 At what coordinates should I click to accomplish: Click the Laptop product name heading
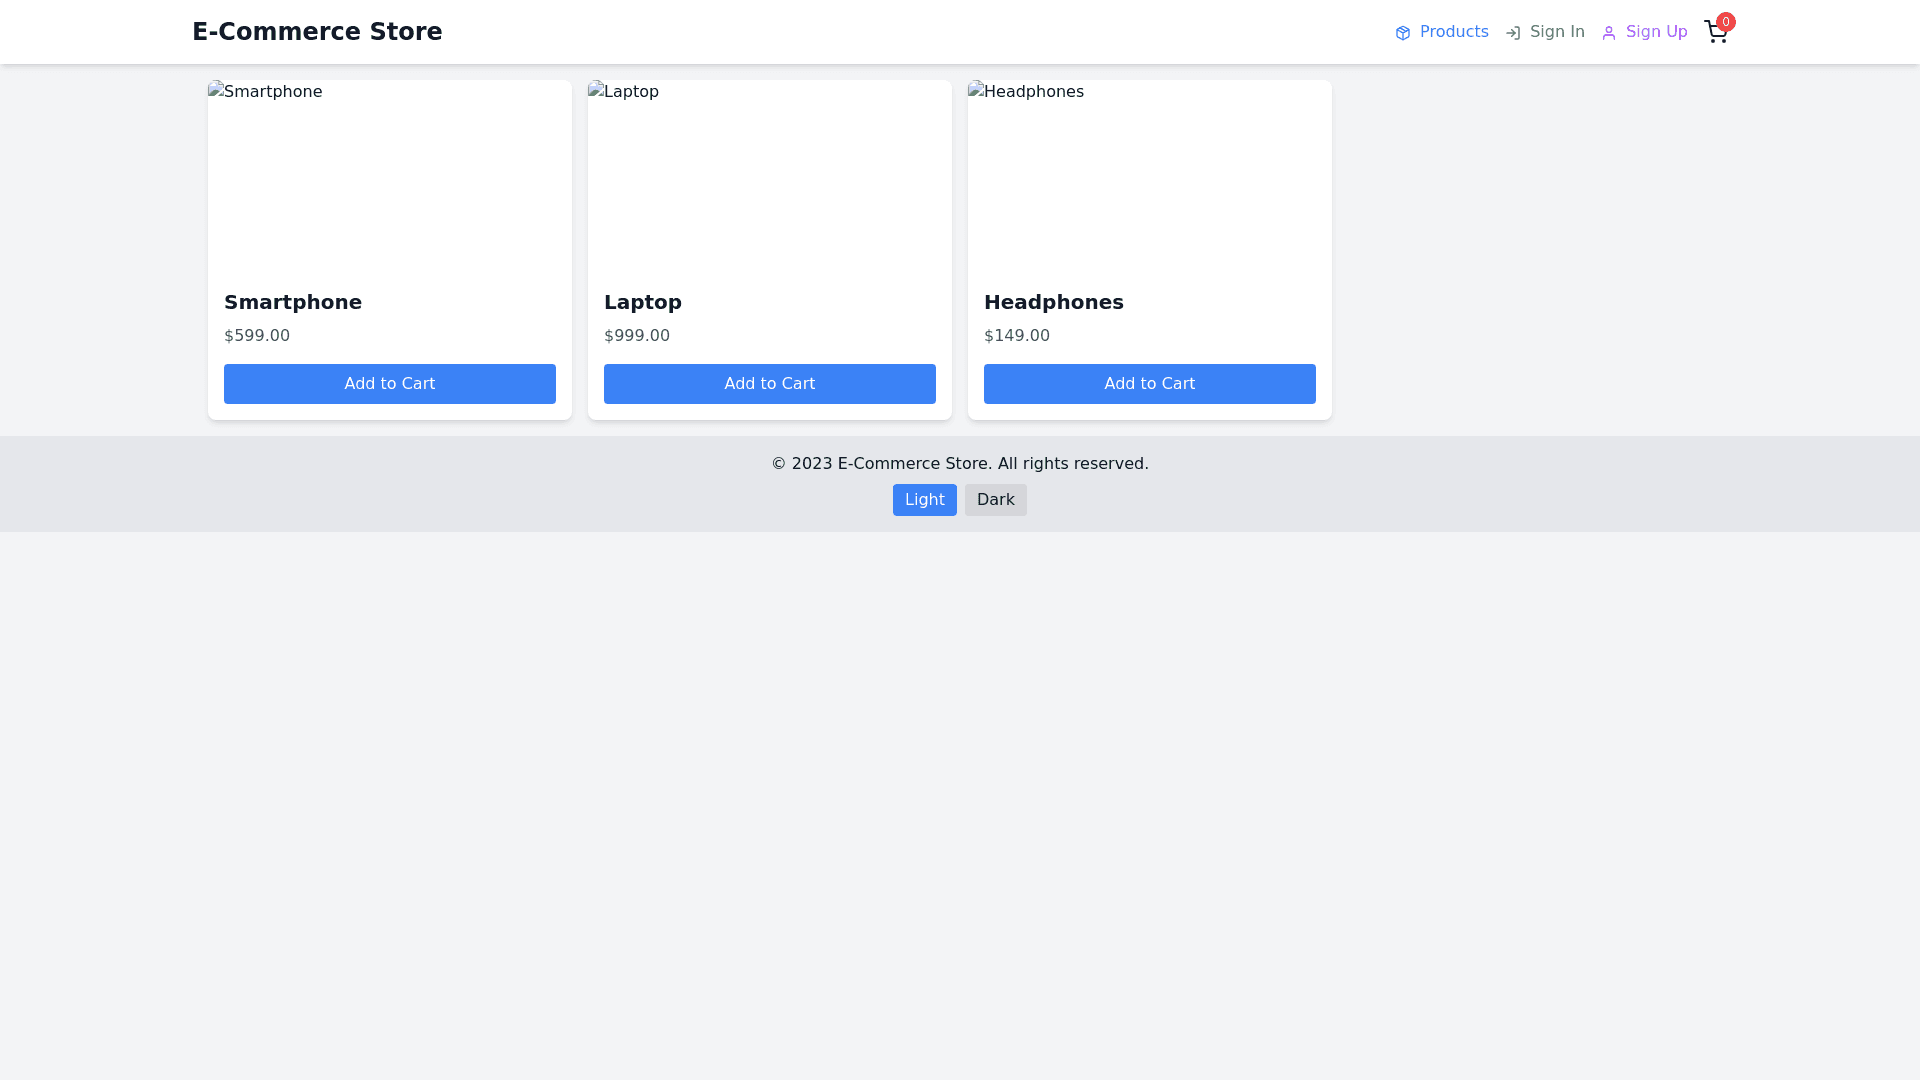(x=643, y=302)
